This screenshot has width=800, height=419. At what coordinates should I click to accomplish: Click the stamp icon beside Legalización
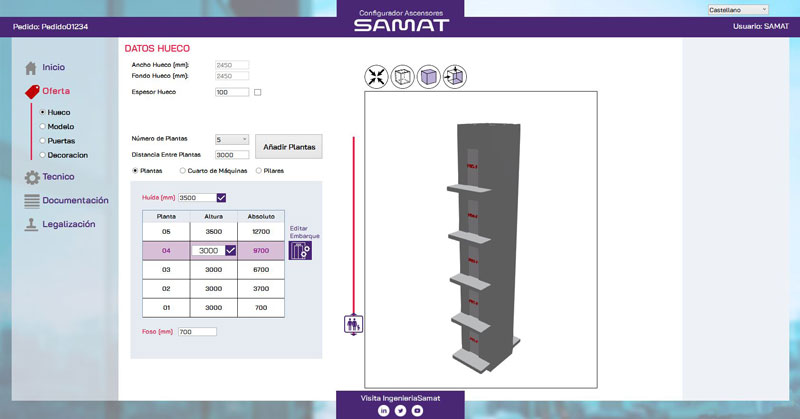[x=32, y=225]
